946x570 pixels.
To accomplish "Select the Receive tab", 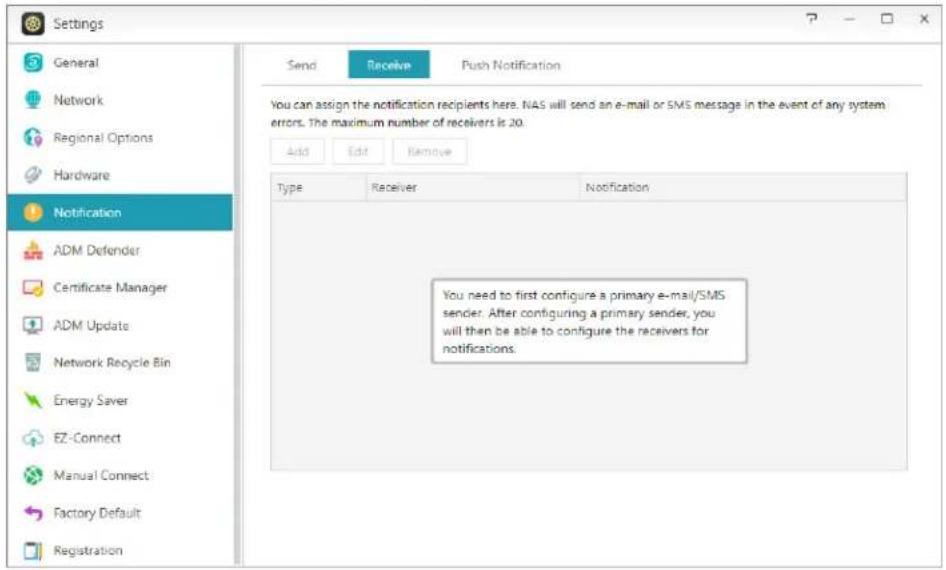I will [389, 65].
